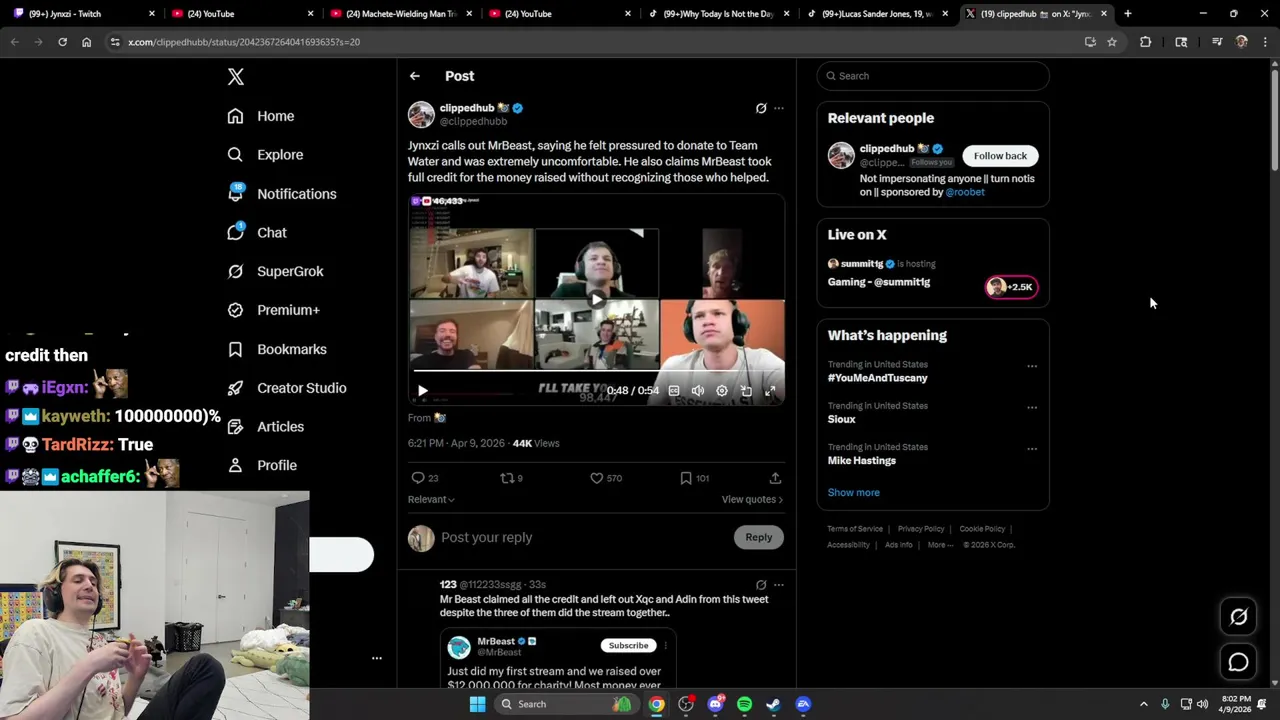Enter fullscreen on the video

[x=770, y=391]
